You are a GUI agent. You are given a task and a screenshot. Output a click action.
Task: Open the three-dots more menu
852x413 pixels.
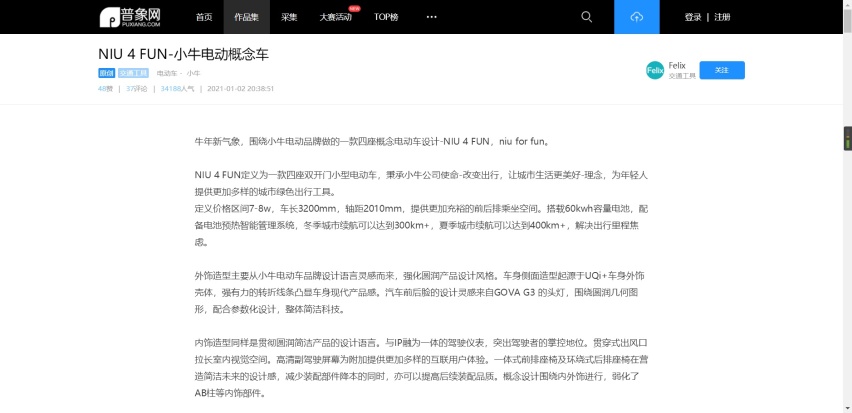(431, 17)
